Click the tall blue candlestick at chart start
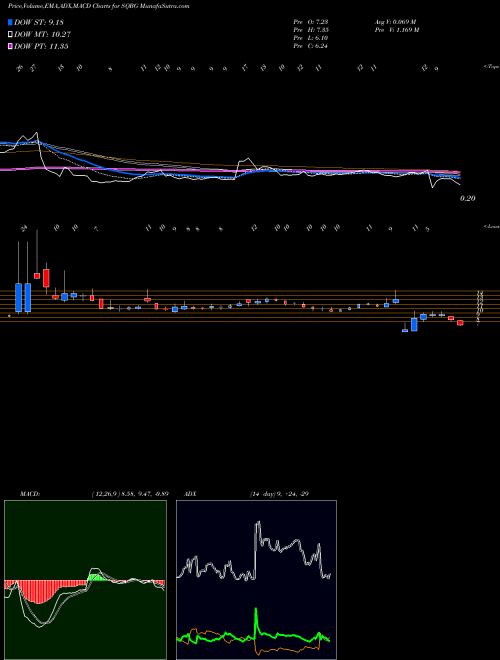The width and height of the screenshot is (500, 660). point(18,298)
